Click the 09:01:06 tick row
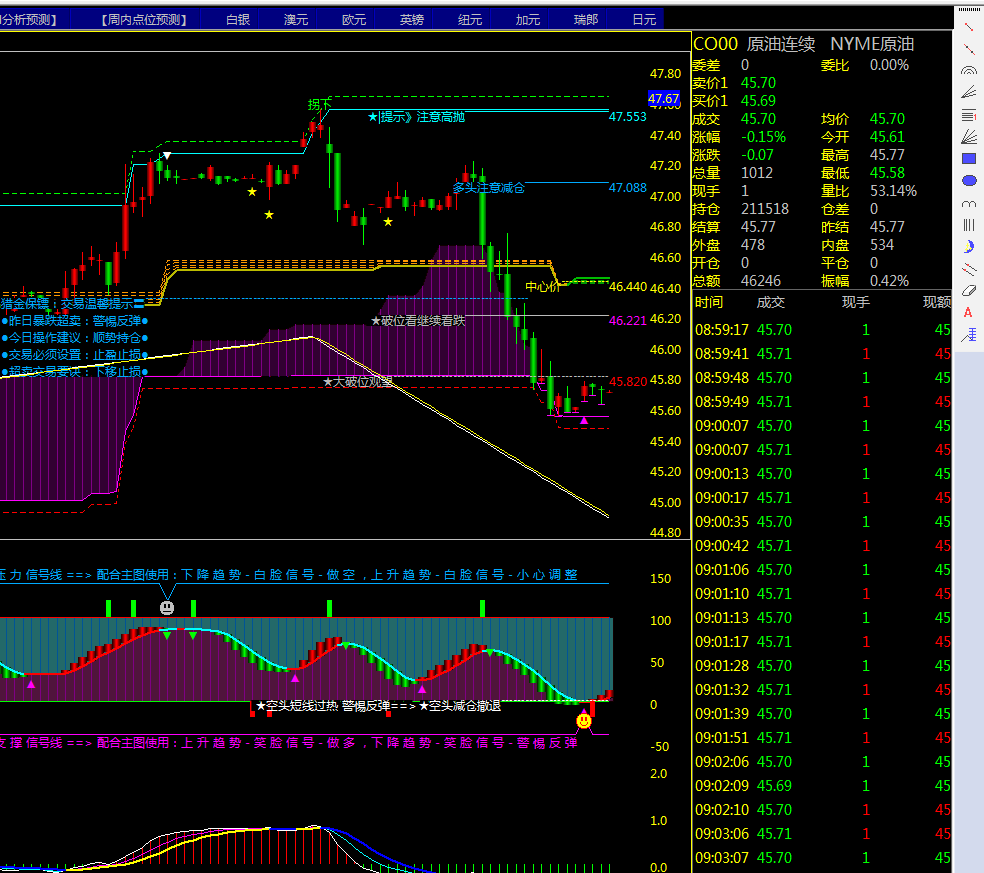This screenshot has height=873, width=984. [x=822, y=570]
